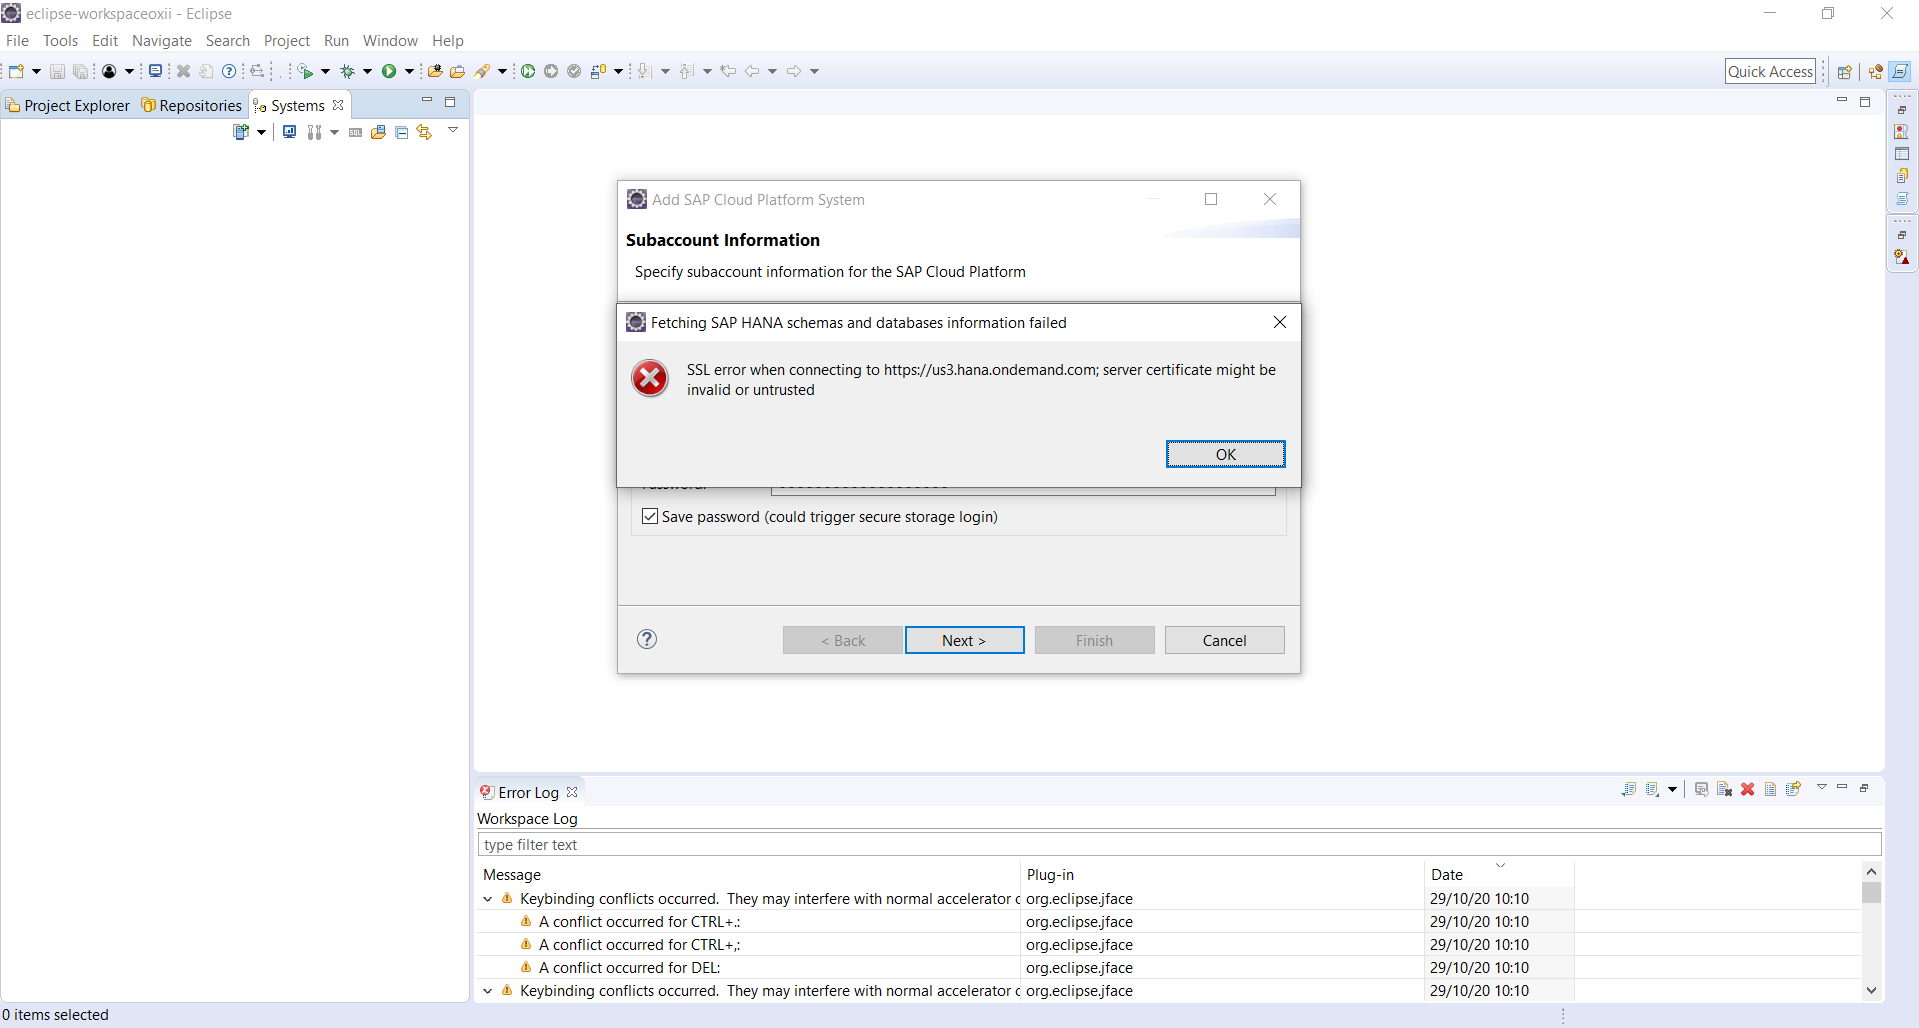Click the Open Perspective icon near Quick Access

pos(1844,71)
